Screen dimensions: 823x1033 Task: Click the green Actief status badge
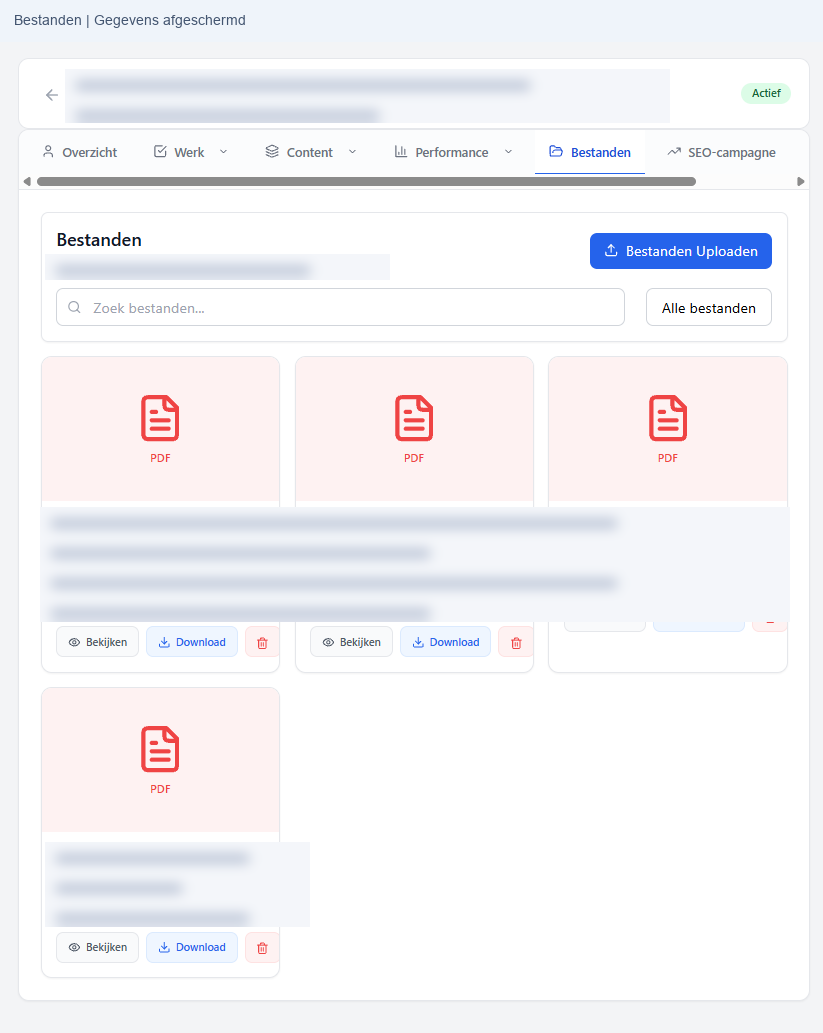click(x=766, y=93)
